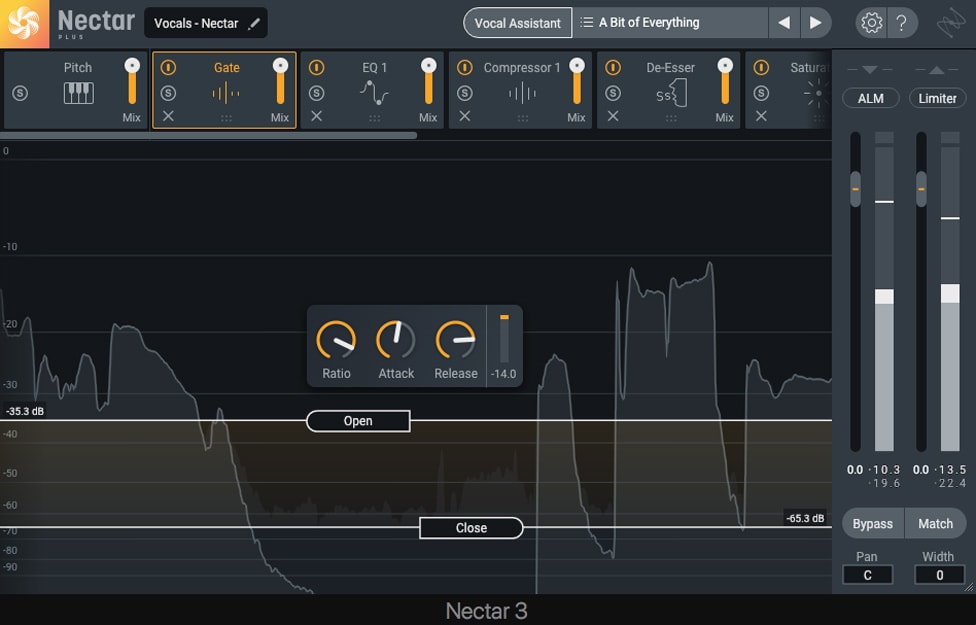Load the next preset
Viewport: 976px width, 625px height.
pos(815,23)
